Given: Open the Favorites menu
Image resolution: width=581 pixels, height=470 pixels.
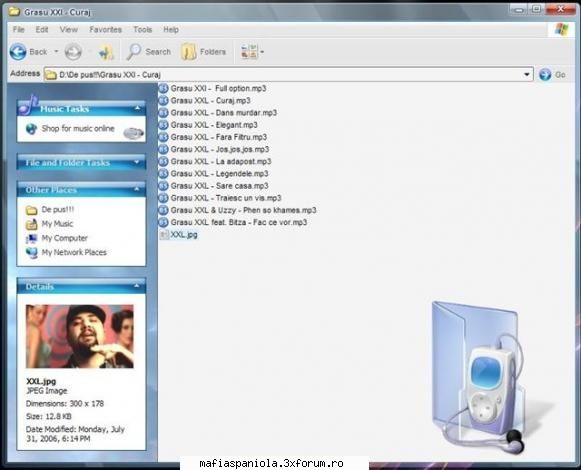Looking at the screenshot, I should point(106,30).
